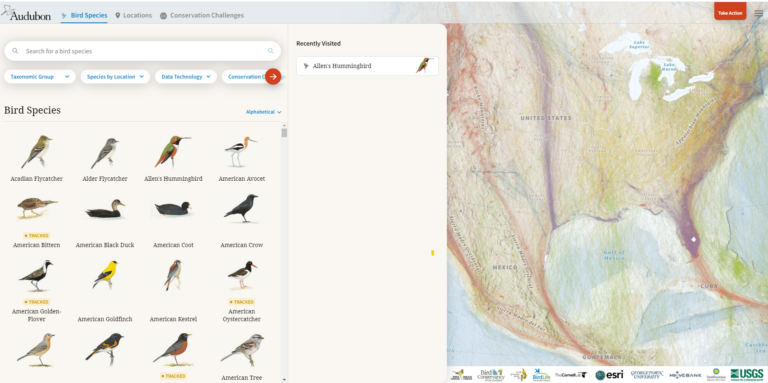Click the Bird Conservancy logo
The width and height of the screenshot is (768, 383).
pos(491,375)
